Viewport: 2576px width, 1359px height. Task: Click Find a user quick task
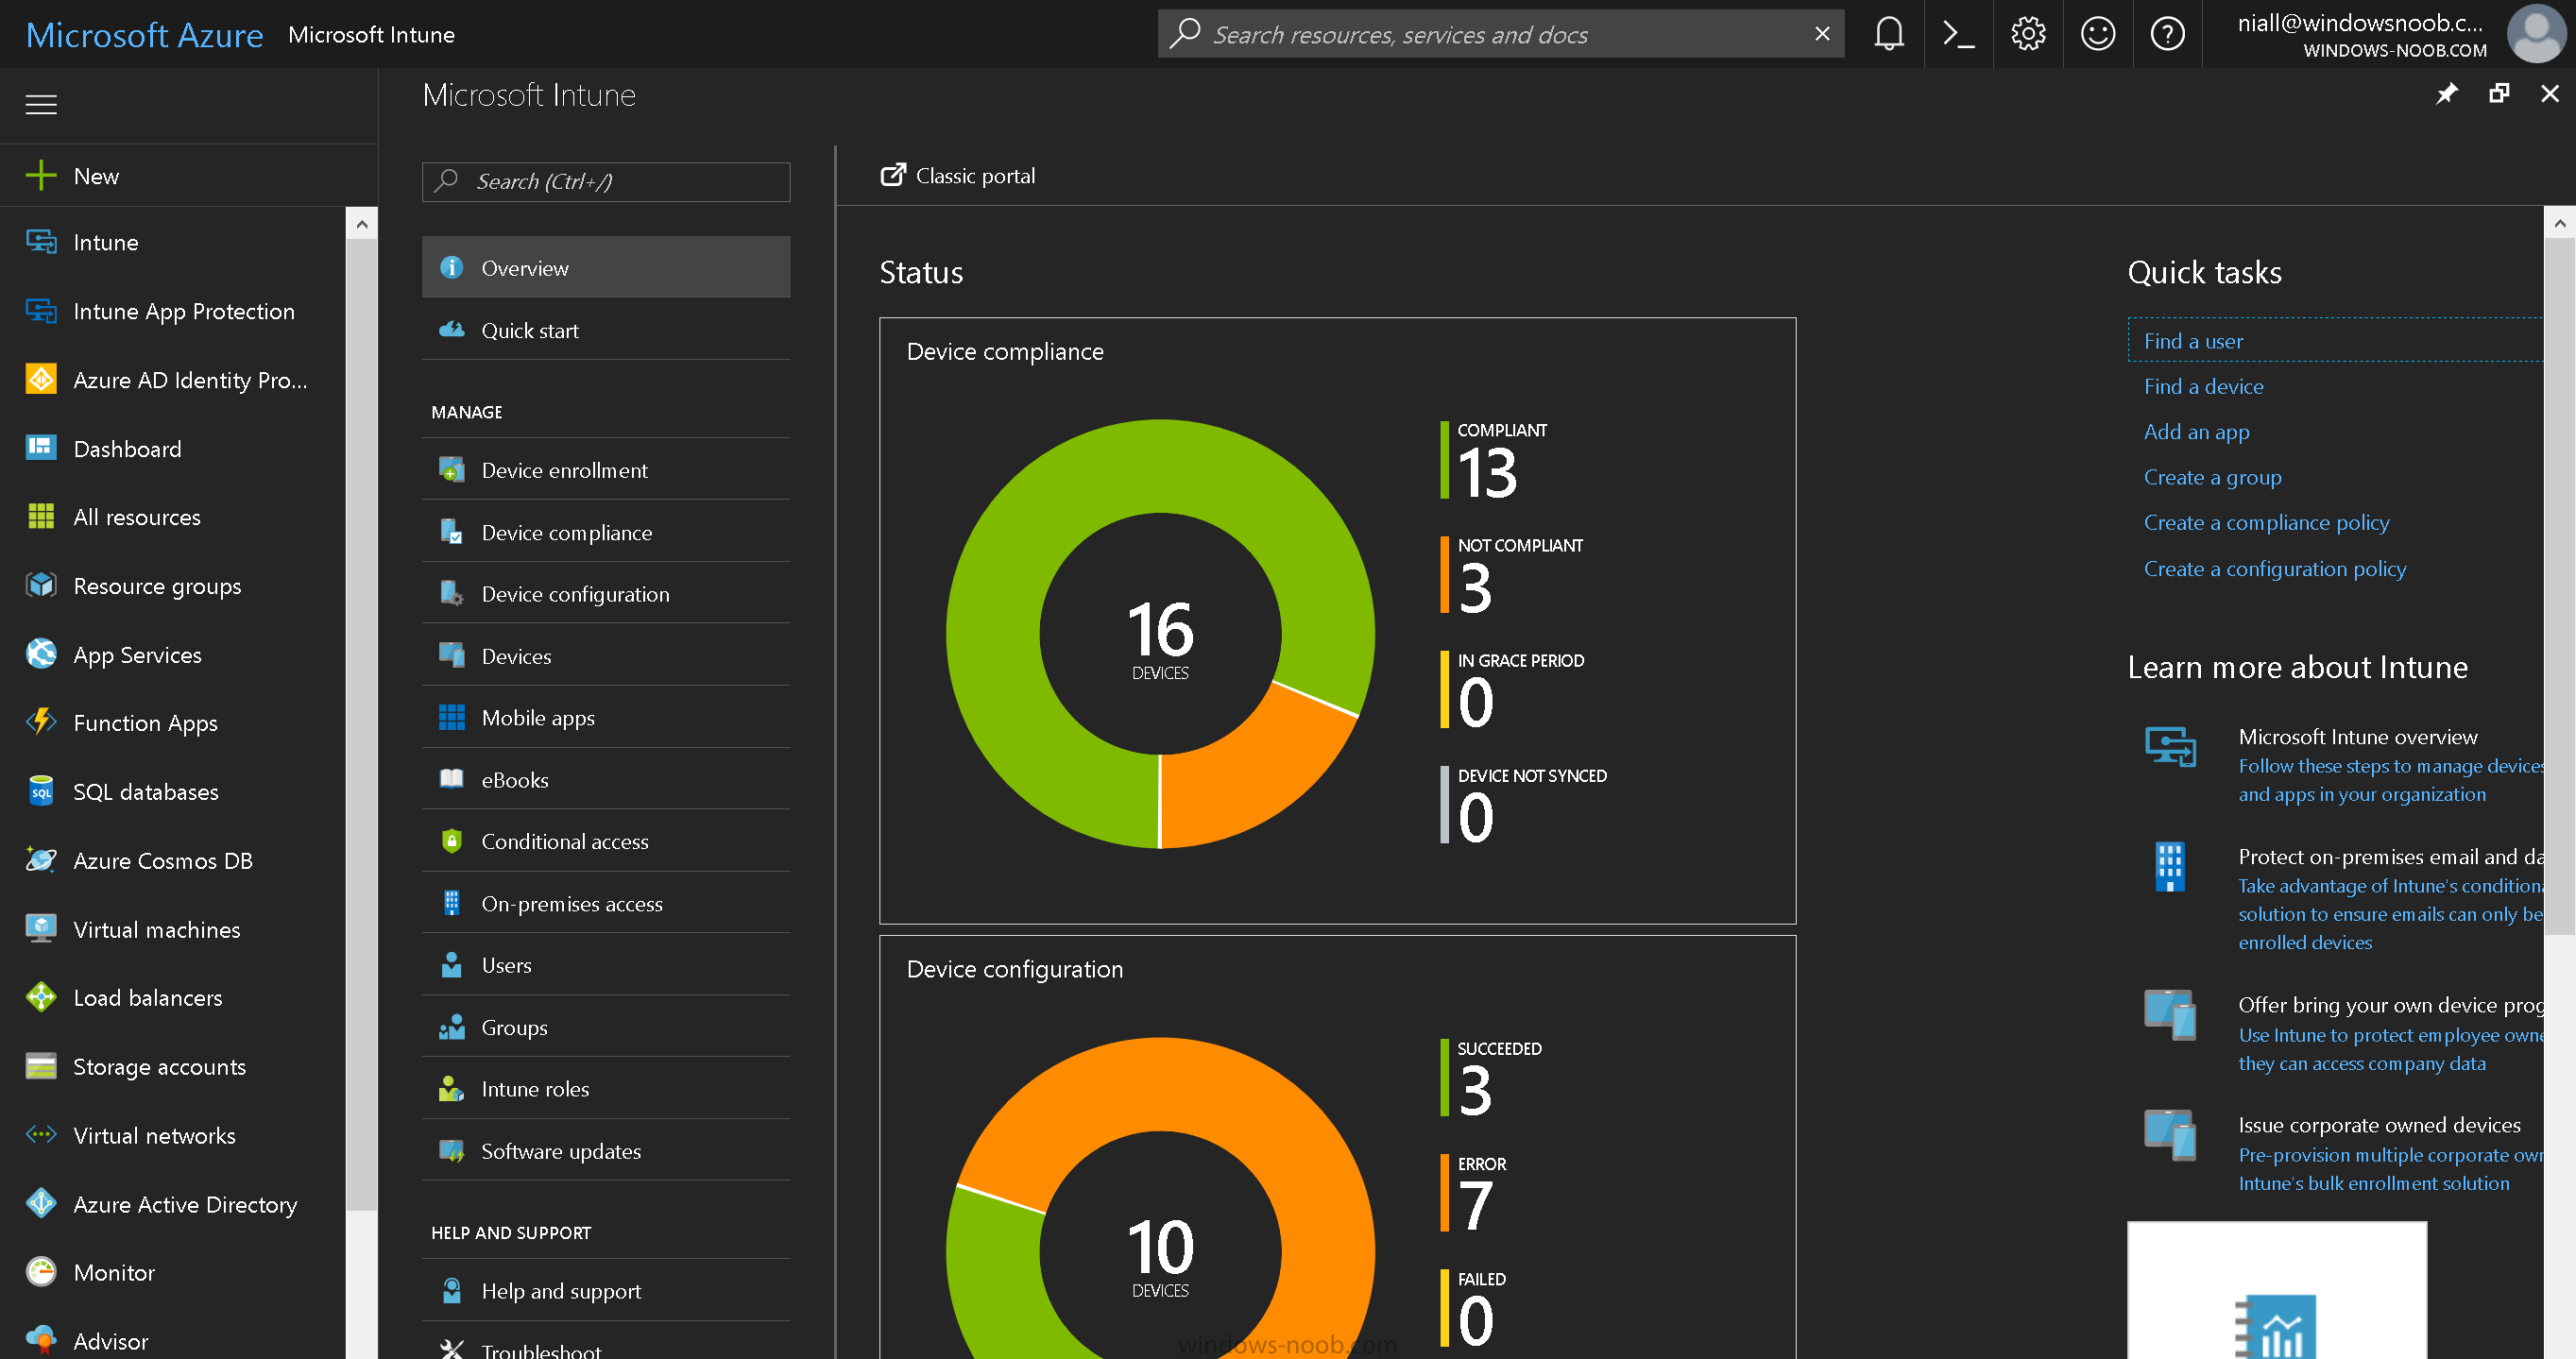[2193, 341]
